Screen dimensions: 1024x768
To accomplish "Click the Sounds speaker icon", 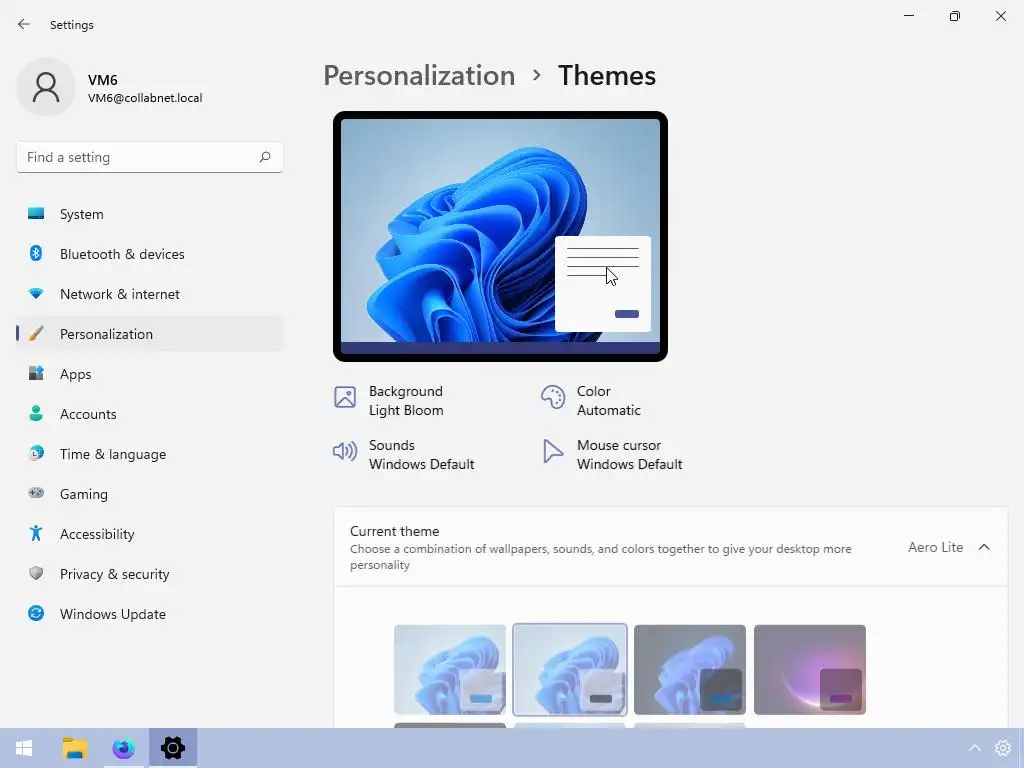I will (x=345, y=451).
